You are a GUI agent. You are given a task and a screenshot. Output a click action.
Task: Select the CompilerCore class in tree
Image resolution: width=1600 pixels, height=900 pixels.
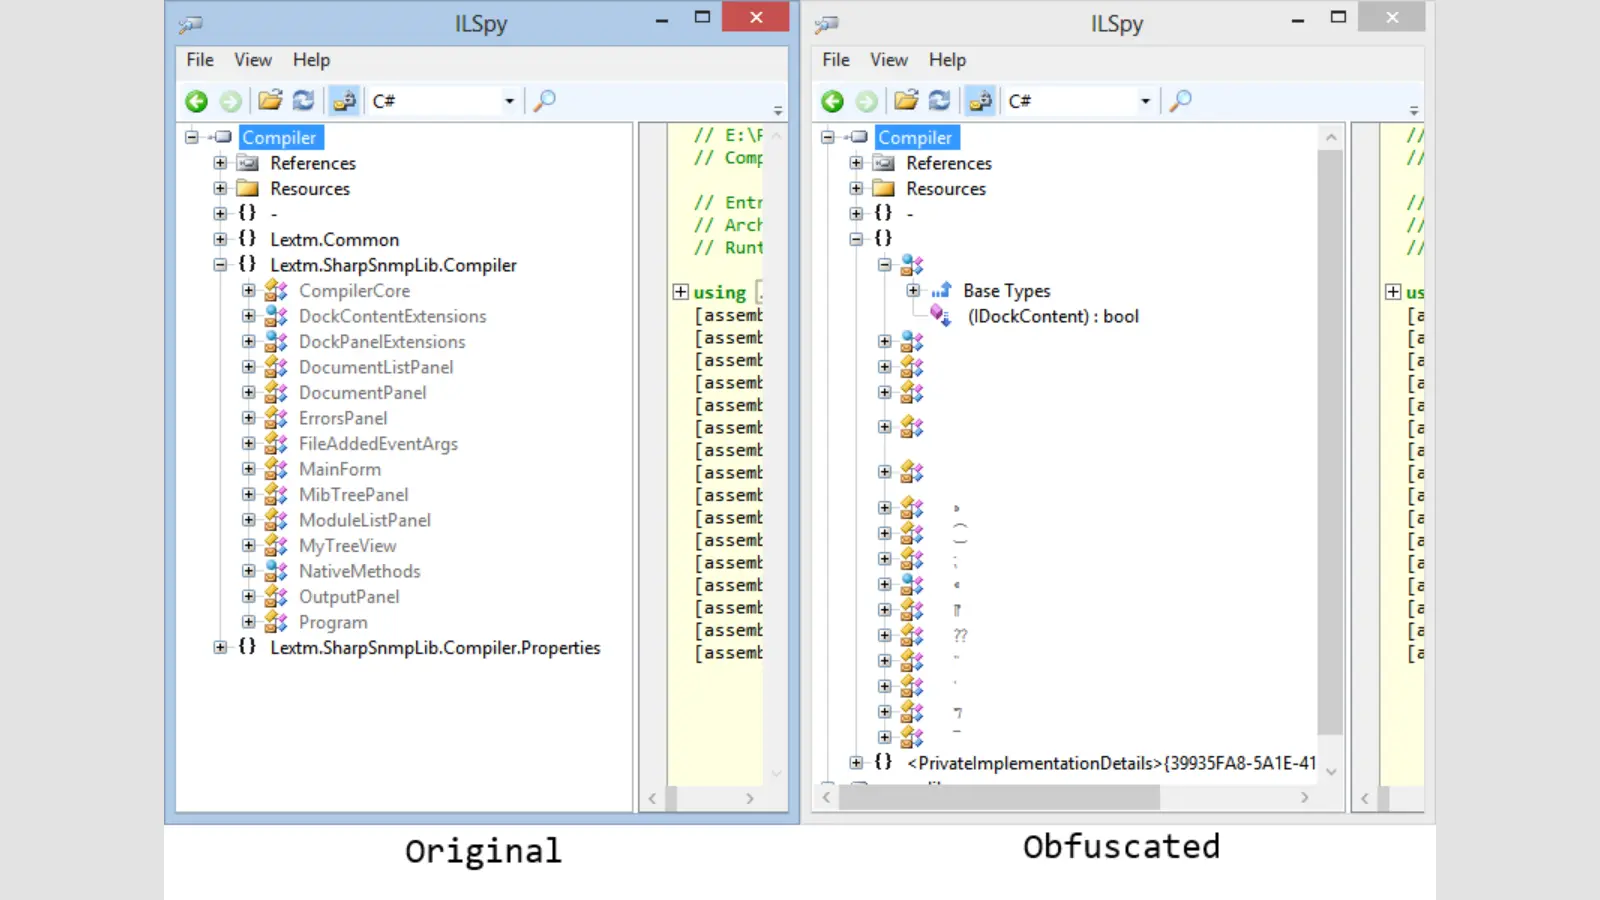[354, 291]
